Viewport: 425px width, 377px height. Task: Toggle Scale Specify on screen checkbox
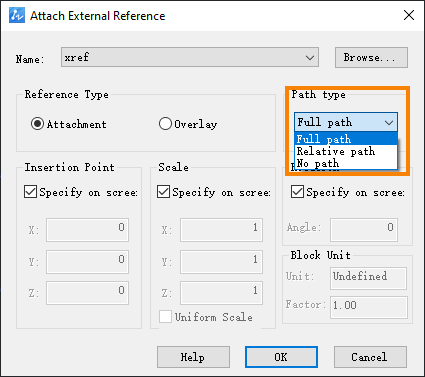point(163,192)
